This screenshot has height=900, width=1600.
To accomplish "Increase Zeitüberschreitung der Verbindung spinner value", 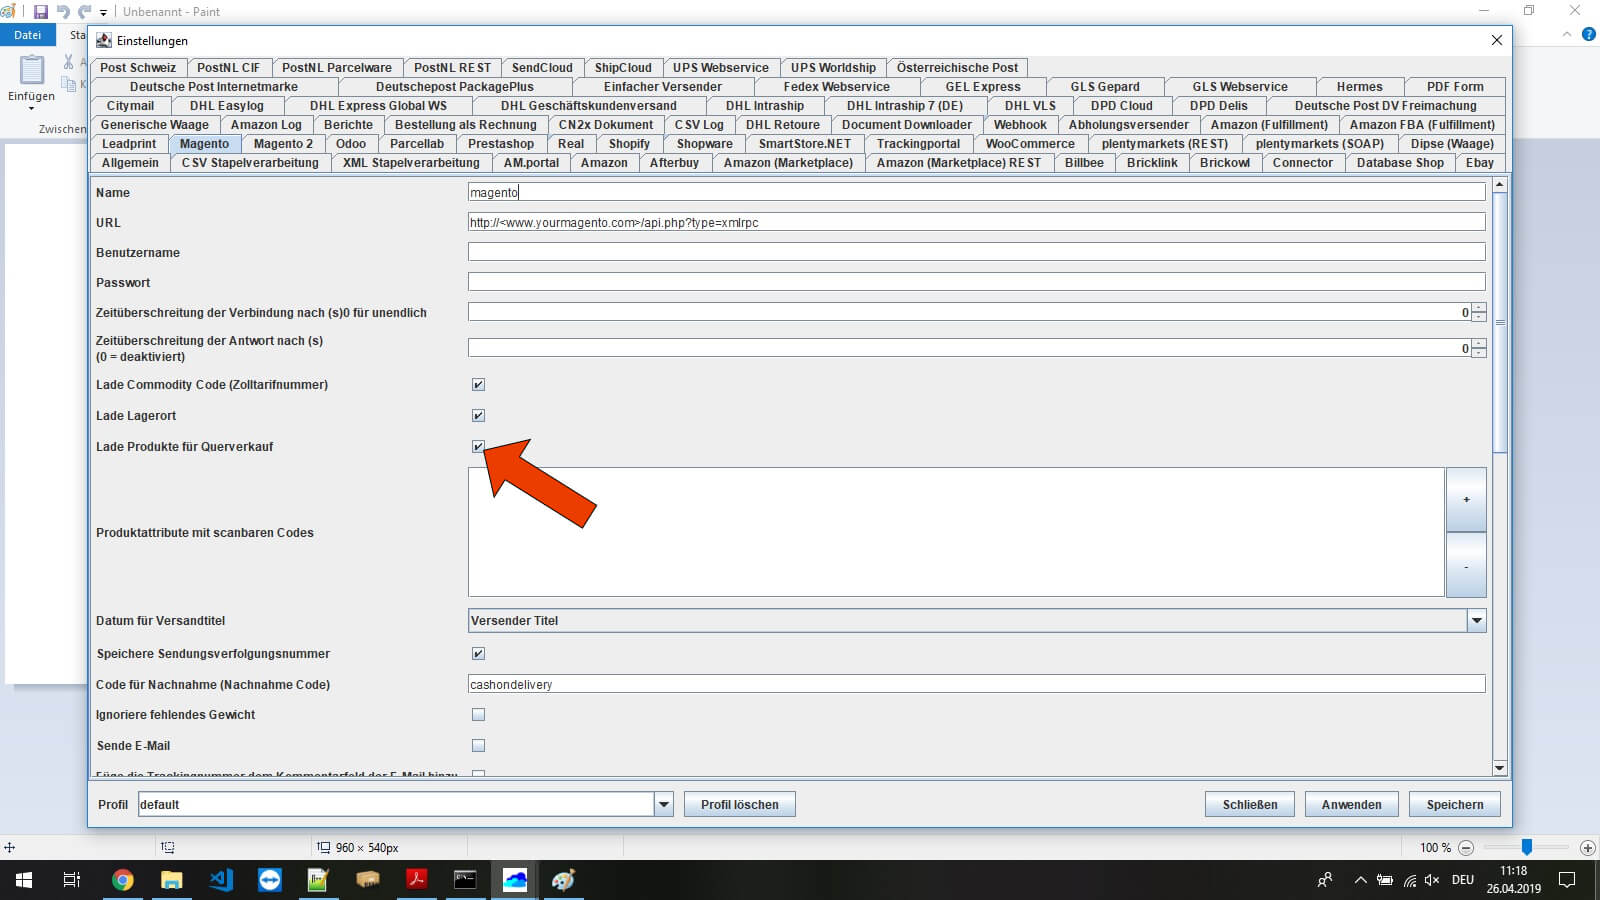I will [1479, 308].
